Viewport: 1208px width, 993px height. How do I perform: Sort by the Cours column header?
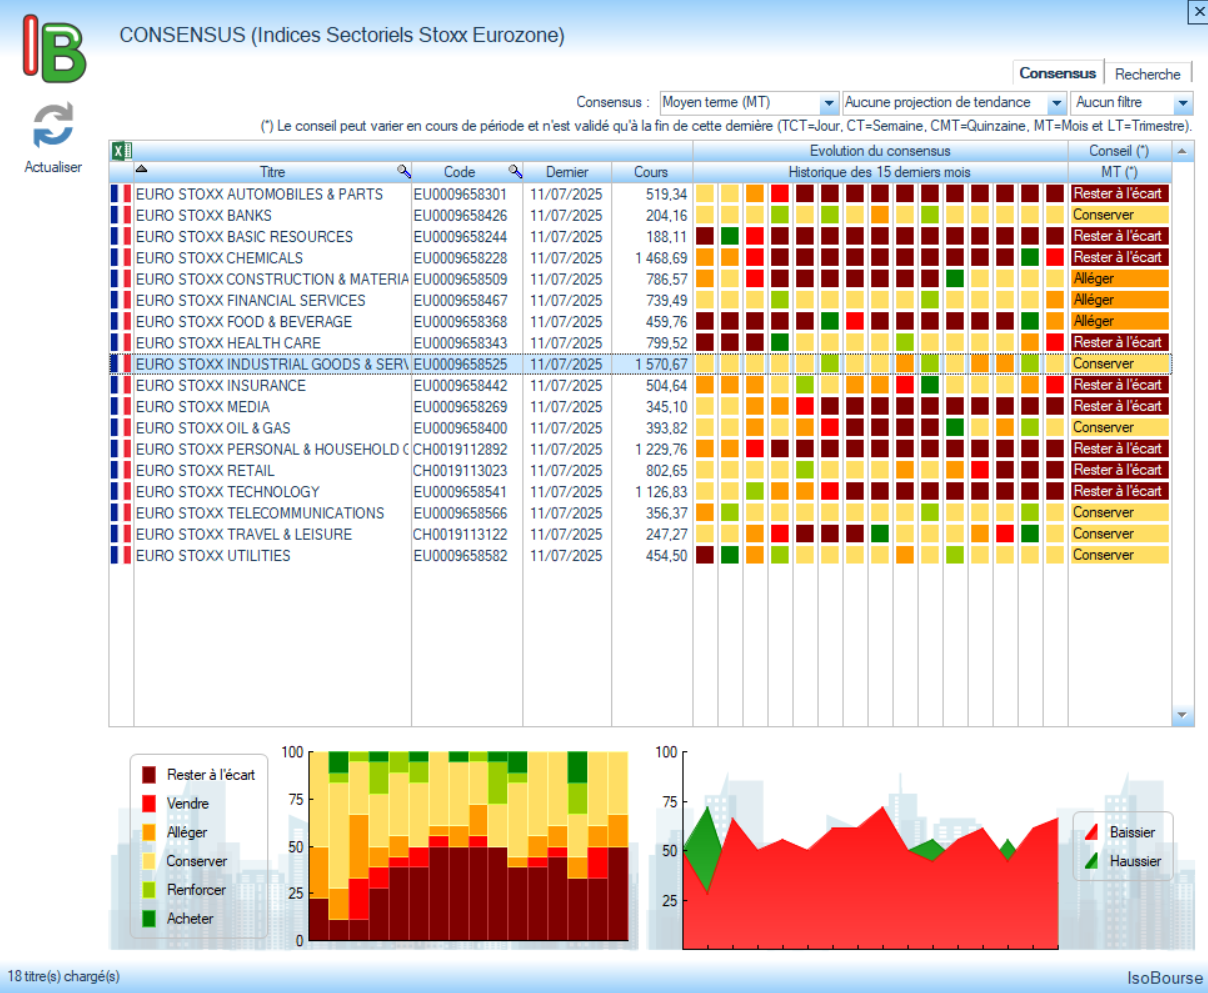pos(651,172)
